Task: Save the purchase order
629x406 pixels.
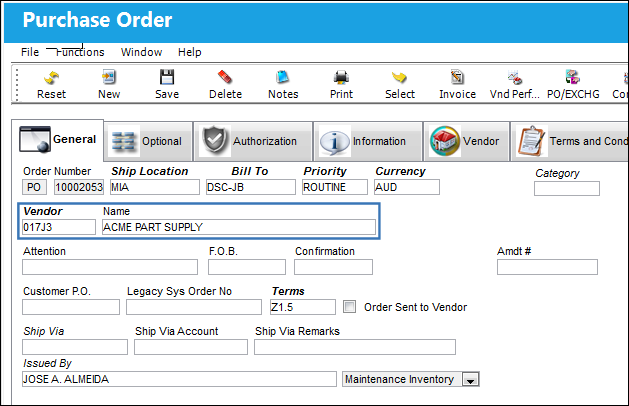Action: [167, 77]
